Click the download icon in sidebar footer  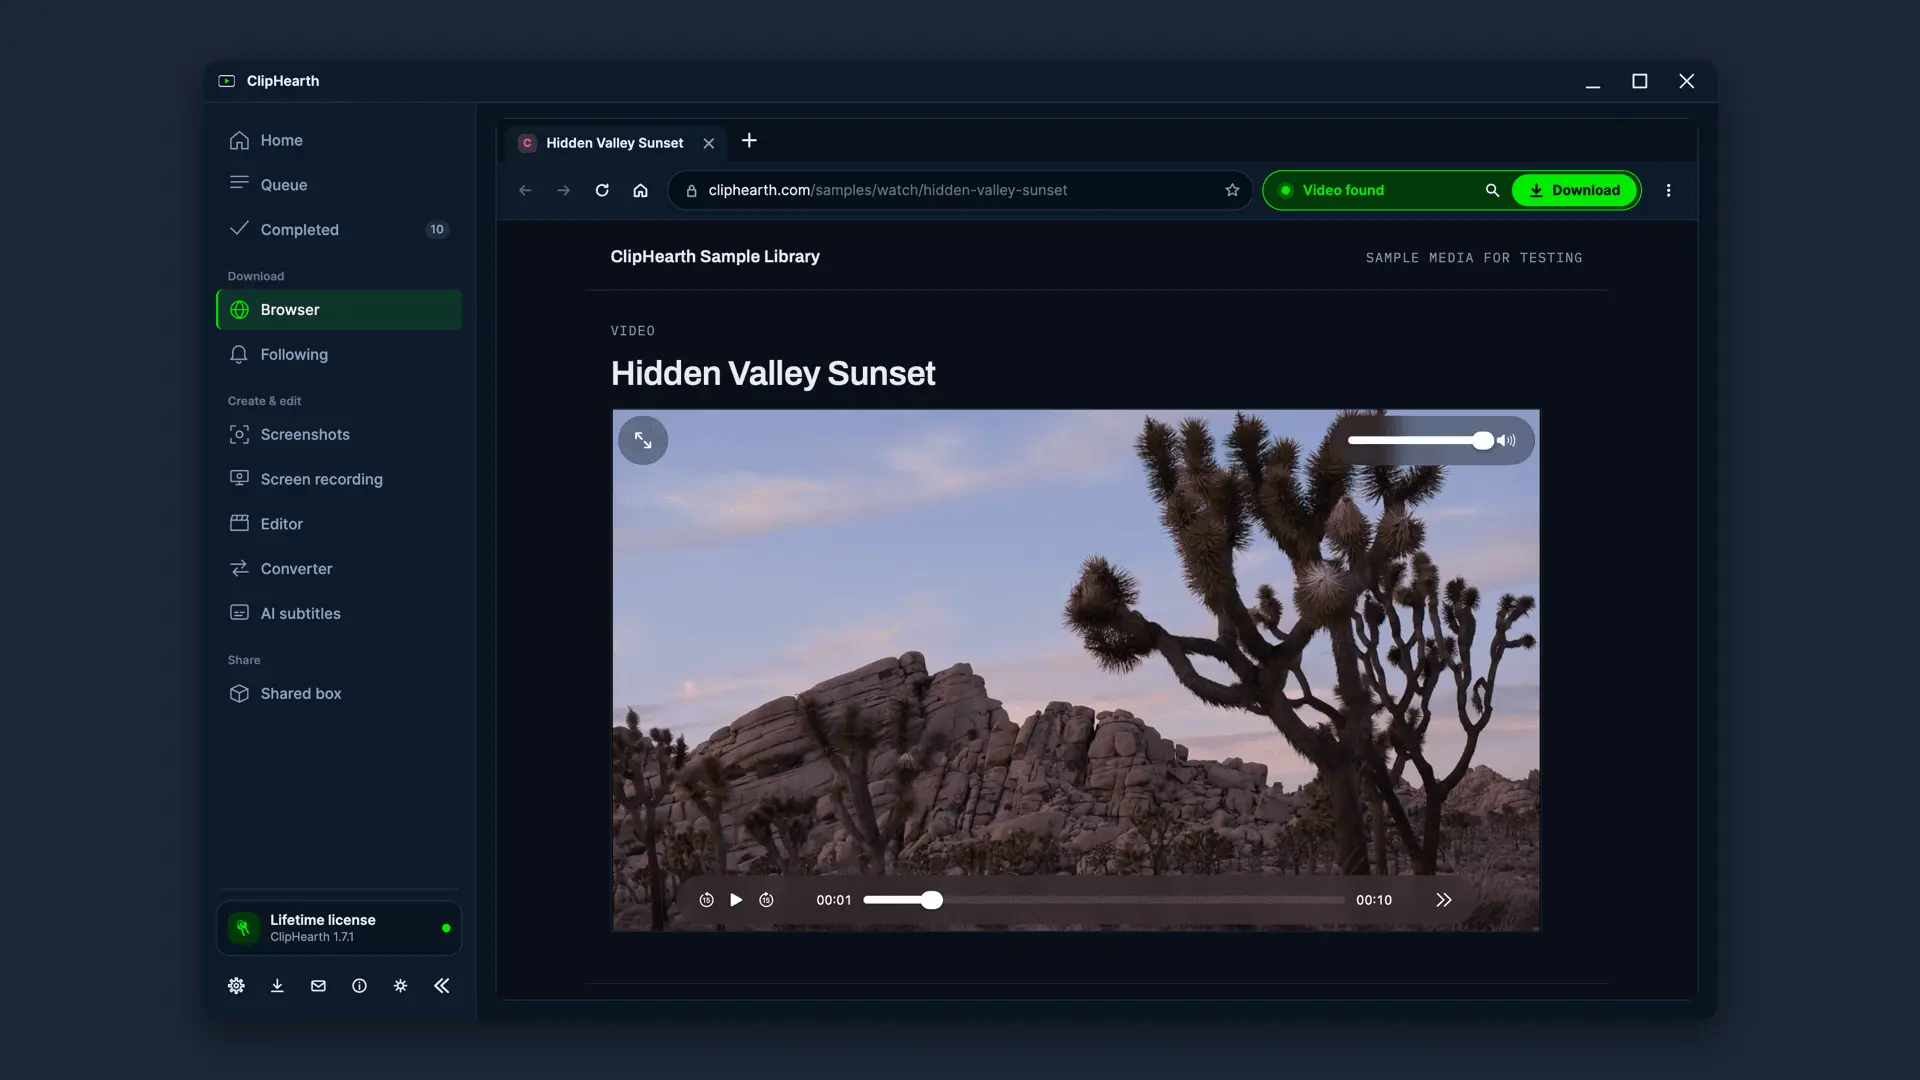click(x=277, y=986)
